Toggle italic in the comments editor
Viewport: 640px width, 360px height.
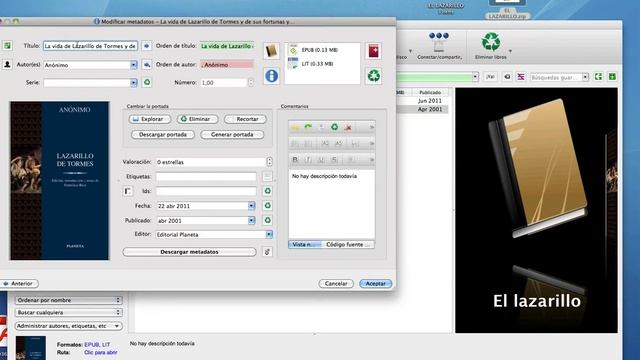pyautogui.click(x=308, y=160)
